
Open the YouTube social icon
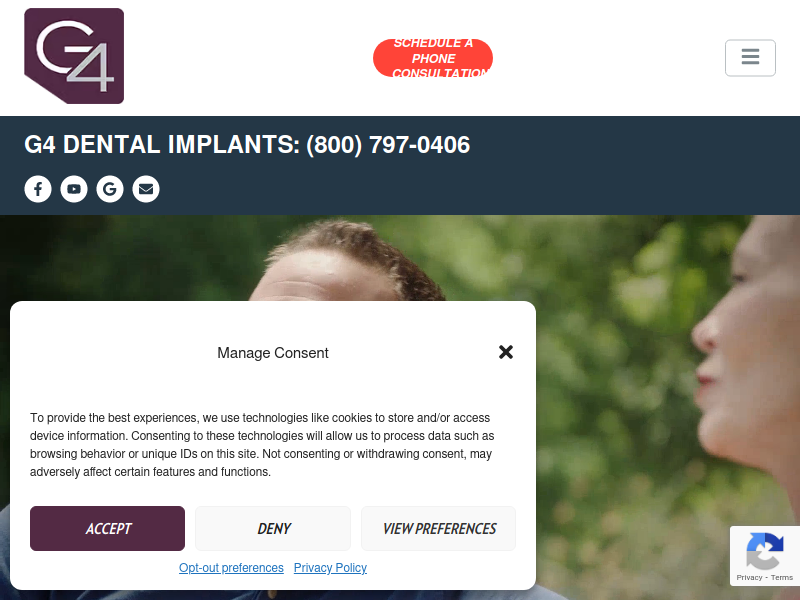pyautogui.click(x=74, y=189)
